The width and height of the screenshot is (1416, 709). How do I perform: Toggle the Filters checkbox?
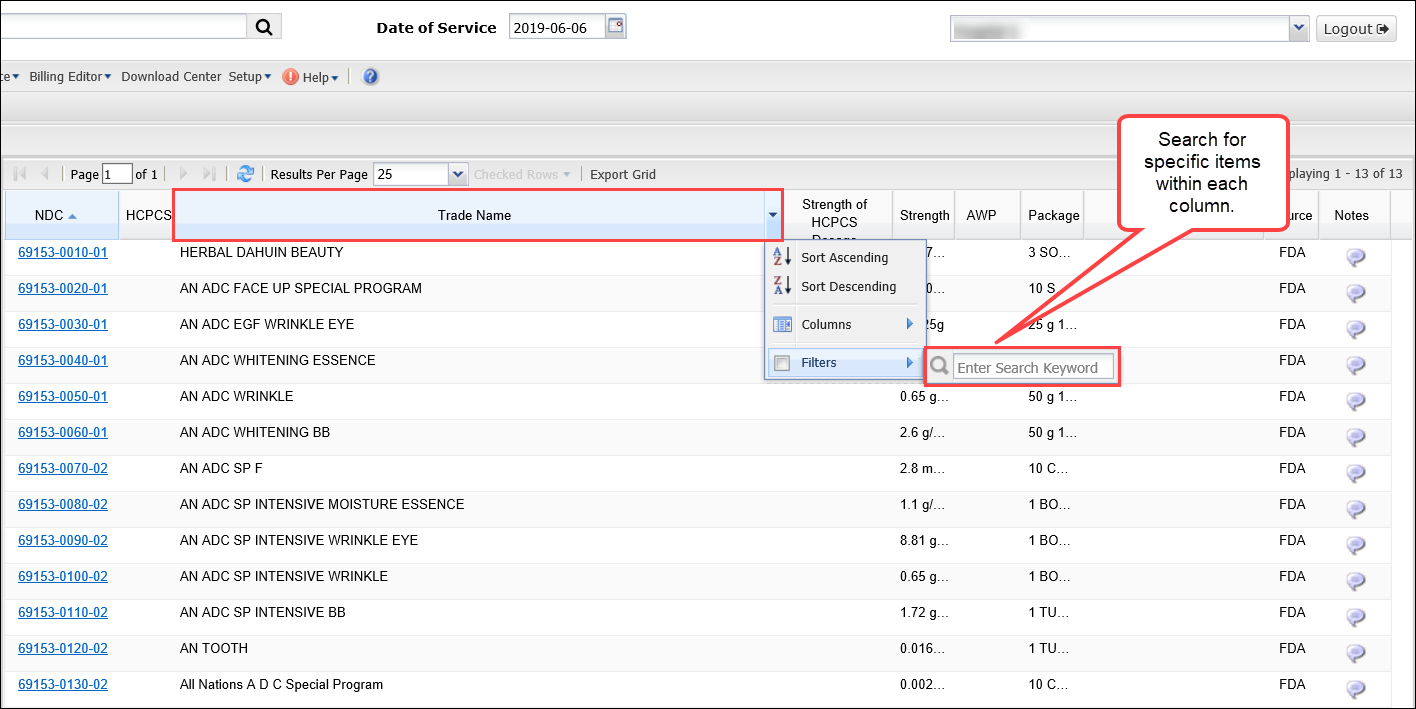pyautogui.click(x=782, y=363)
